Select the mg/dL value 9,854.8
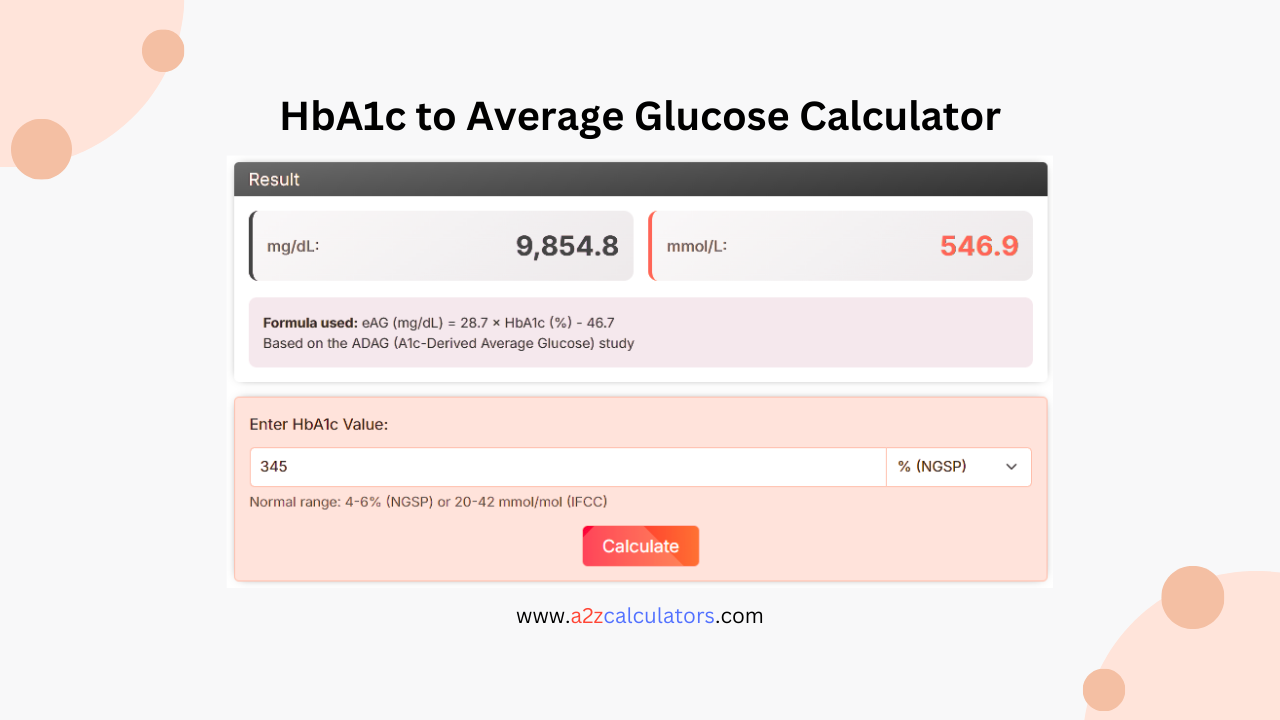This screenshot has height=720, width=1280. 567,245
